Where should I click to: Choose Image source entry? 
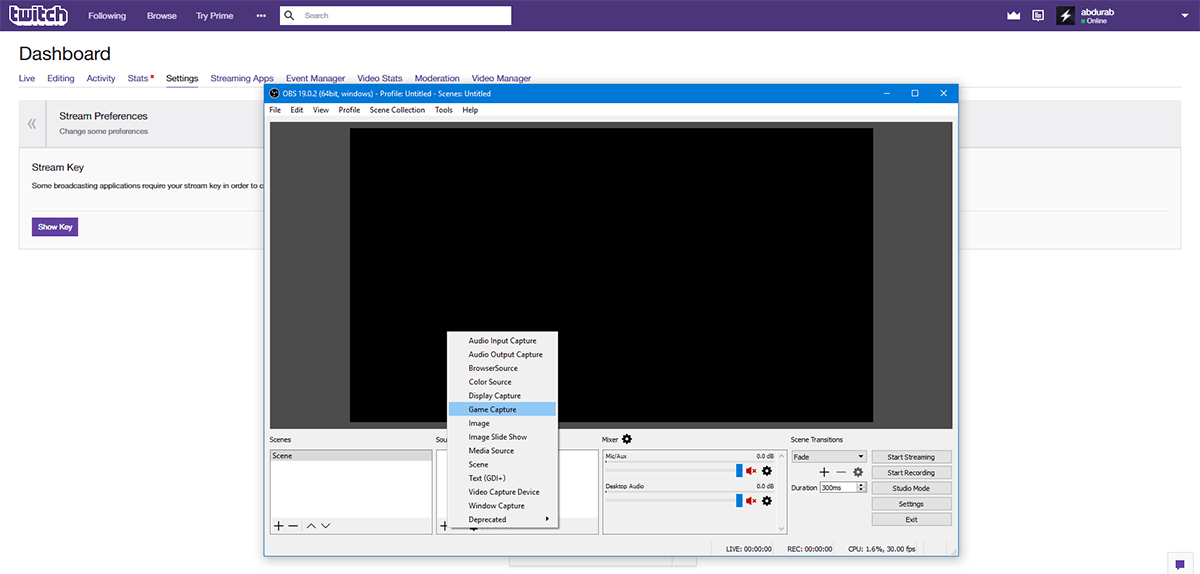click(502, 423)
